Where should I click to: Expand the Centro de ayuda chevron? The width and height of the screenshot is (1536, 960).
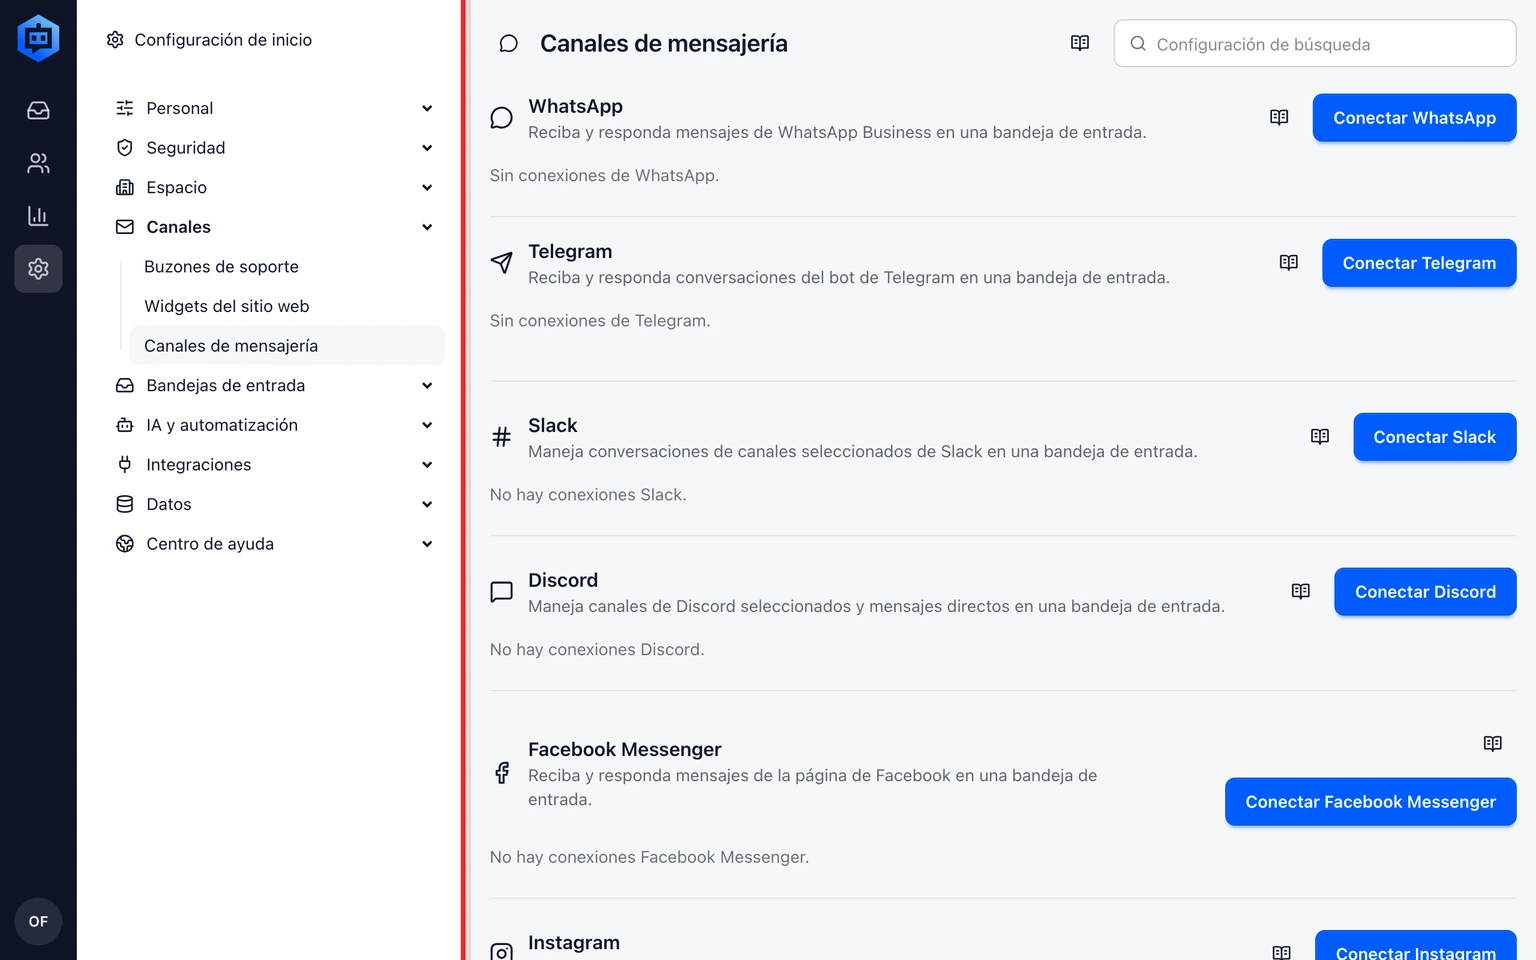point(427,544)
